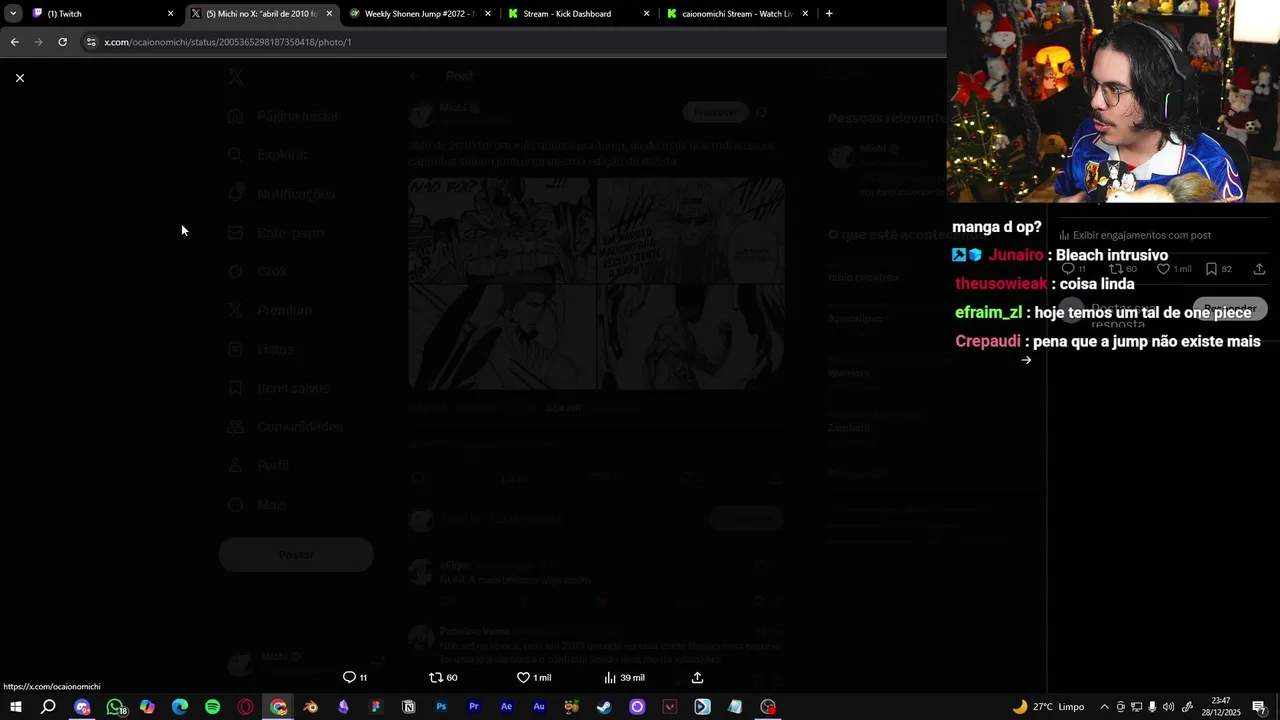This screenshot has height=720, width=1280.
Task: Open the Windows notification center
Action: point(1259,707)
